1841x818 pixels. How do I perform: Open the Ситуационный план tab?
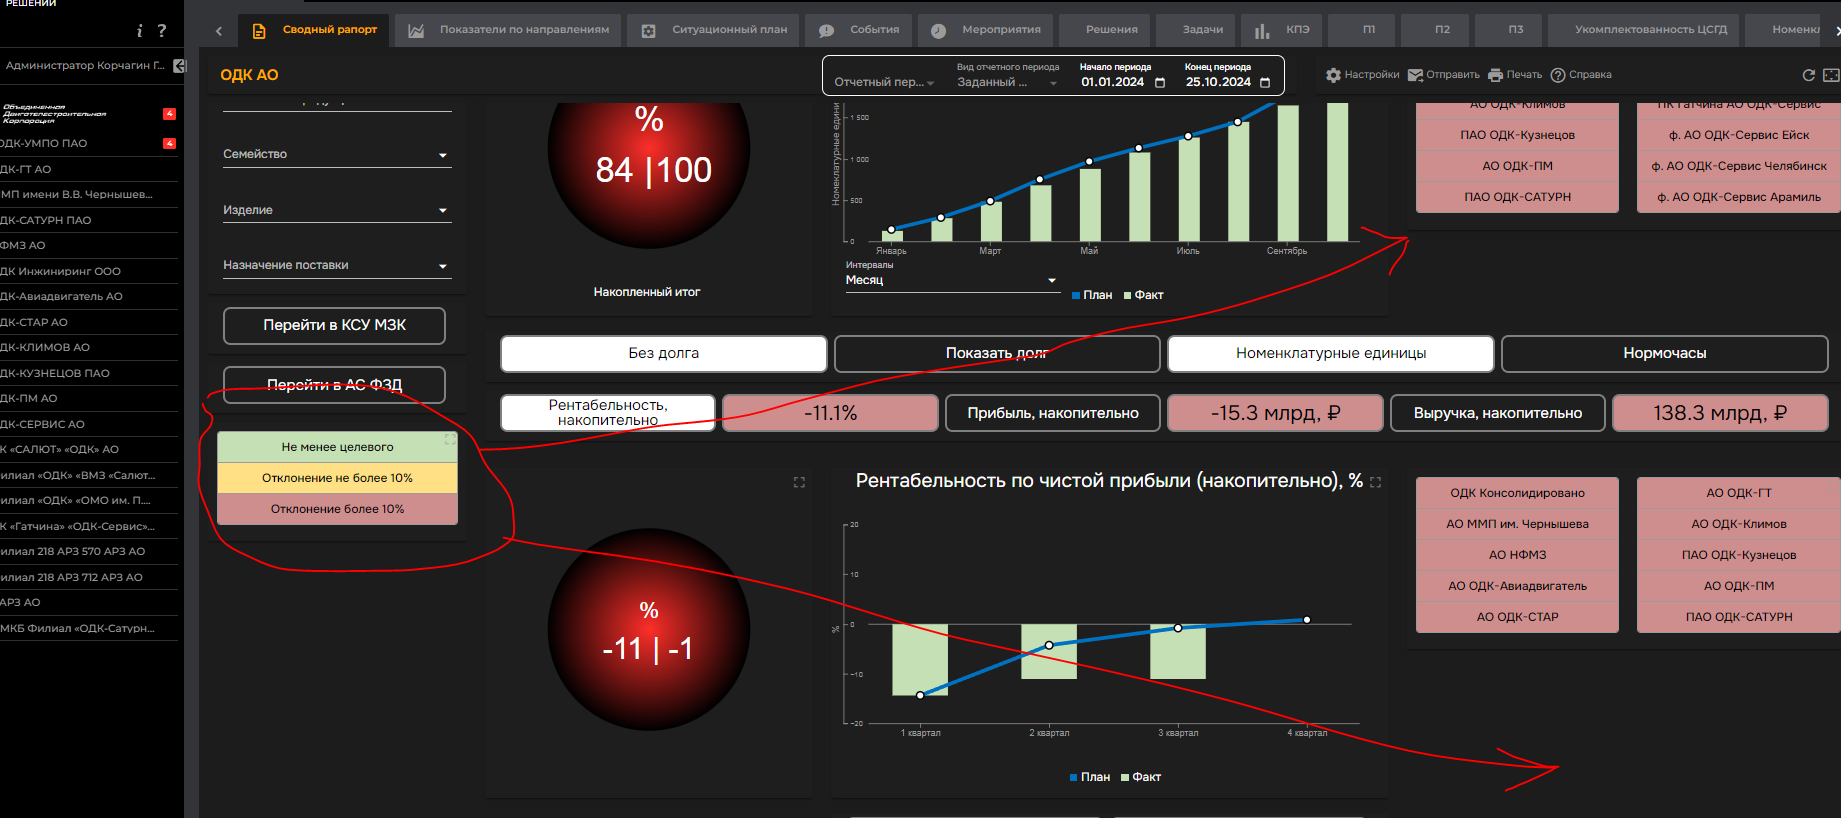tap(714, 30)
